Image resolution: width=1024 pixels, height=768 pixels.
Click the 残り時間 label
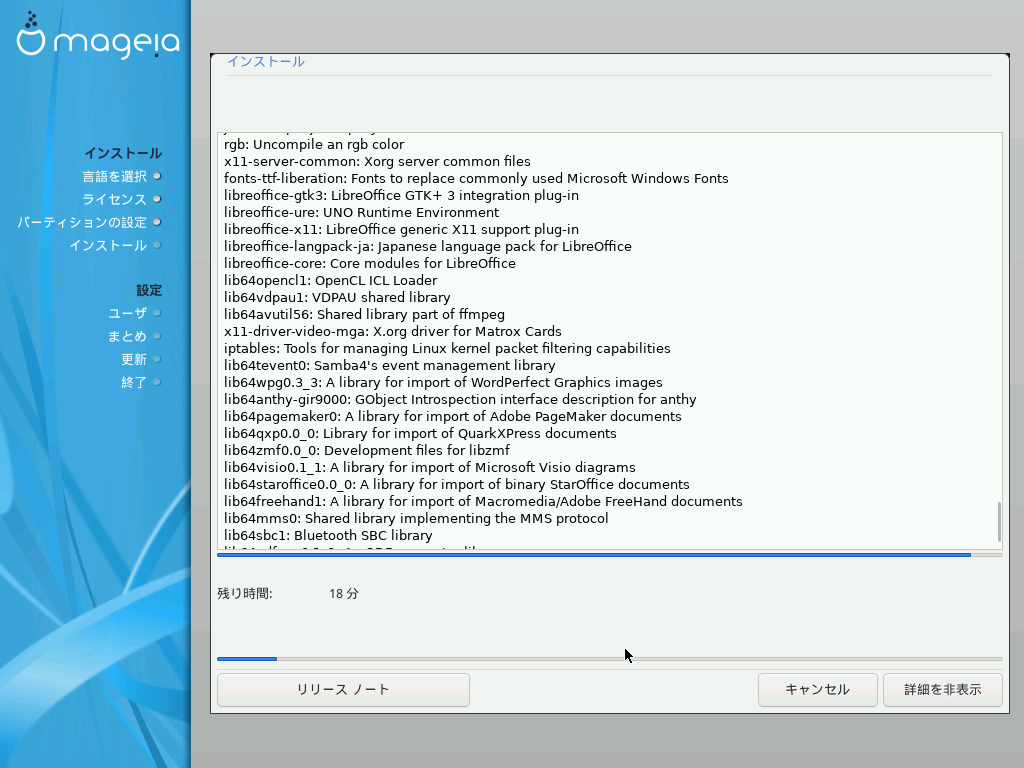tap(245, 594)
